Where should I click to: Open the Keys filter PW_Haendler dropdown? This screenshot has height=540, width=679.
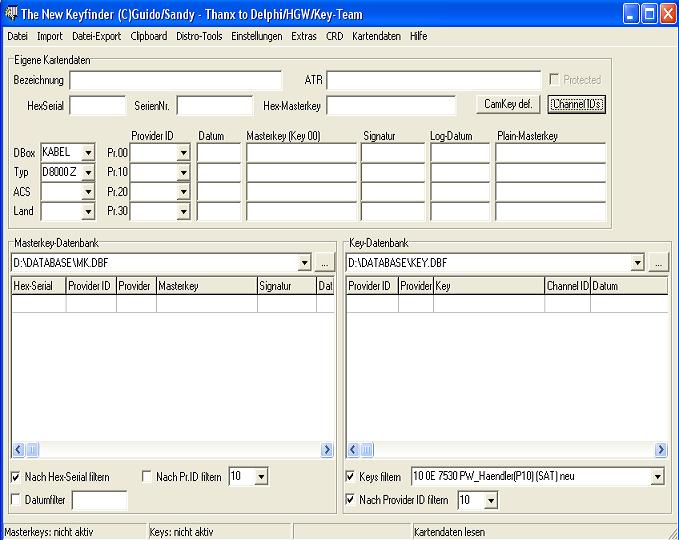(x=657, y=477)
